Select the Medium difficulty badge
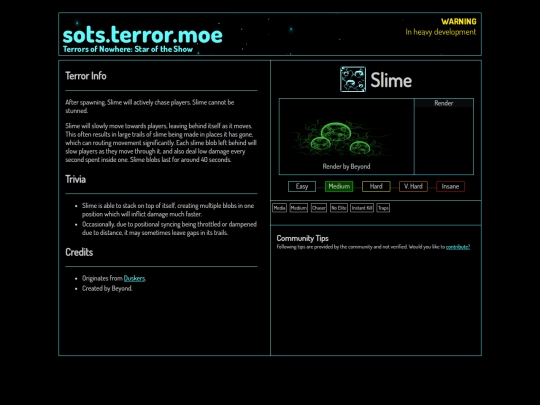Image resolution: width=540 pixels, height=405 pixels. tap(339, 186)
